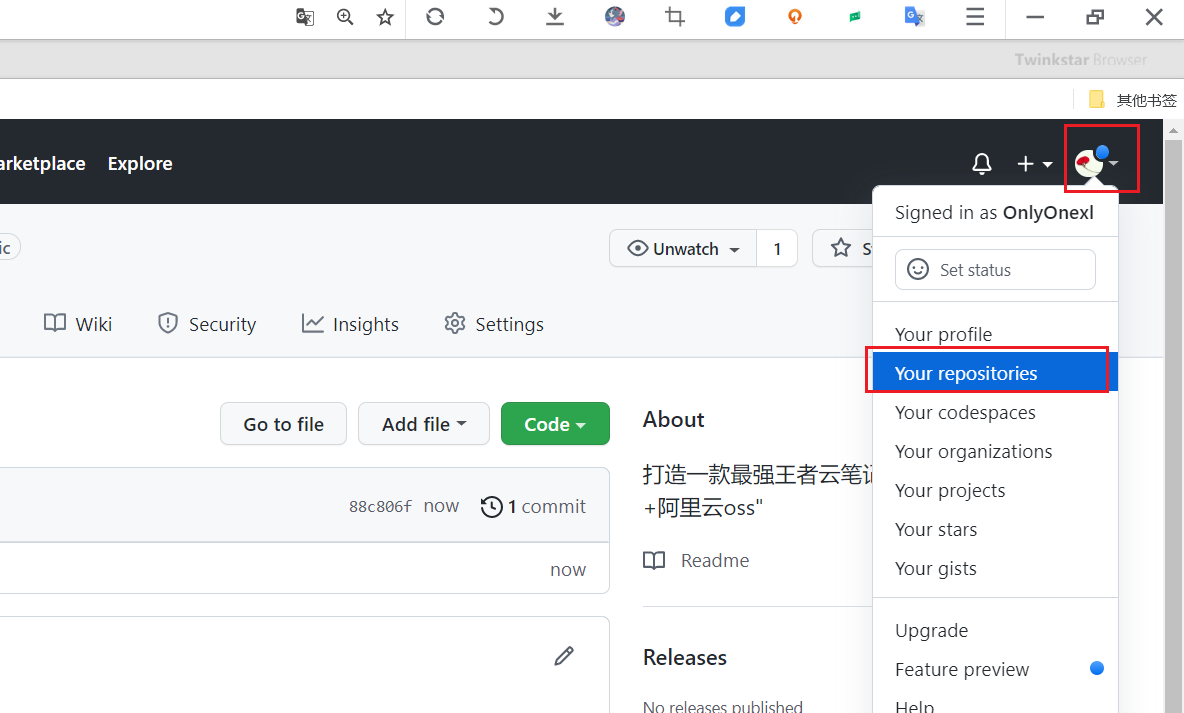Select Your gists menu item
Screen dimensions: 1184x713
coord(995,569)
